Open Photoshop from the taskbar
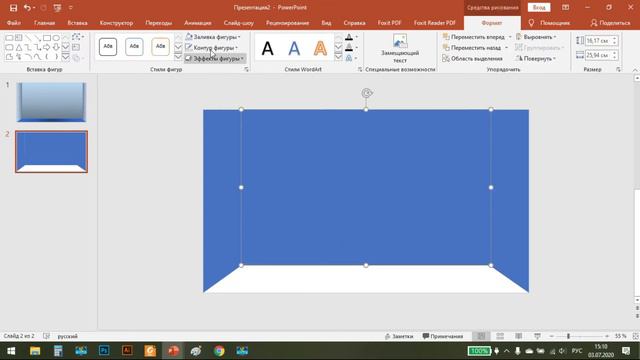The height and width of the screenshot is (360, 640). [x=104, y=351]
